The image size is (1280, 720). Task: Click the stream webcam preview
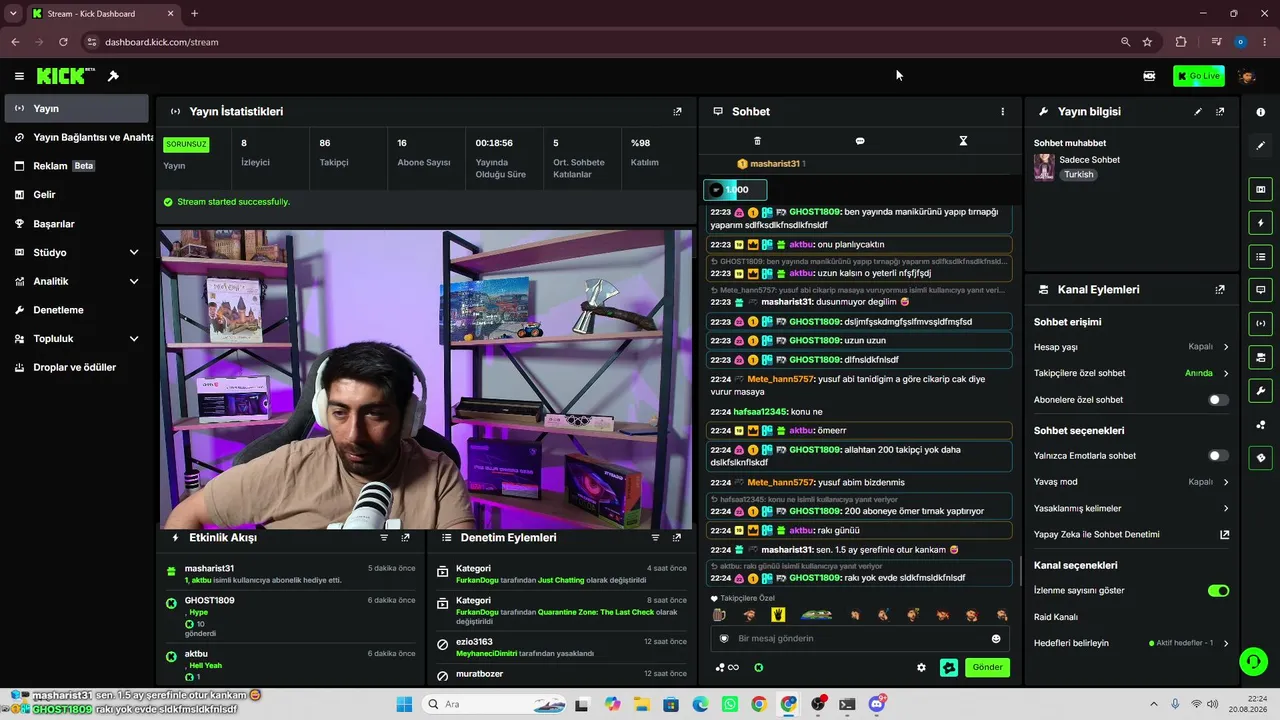(426, 379)
